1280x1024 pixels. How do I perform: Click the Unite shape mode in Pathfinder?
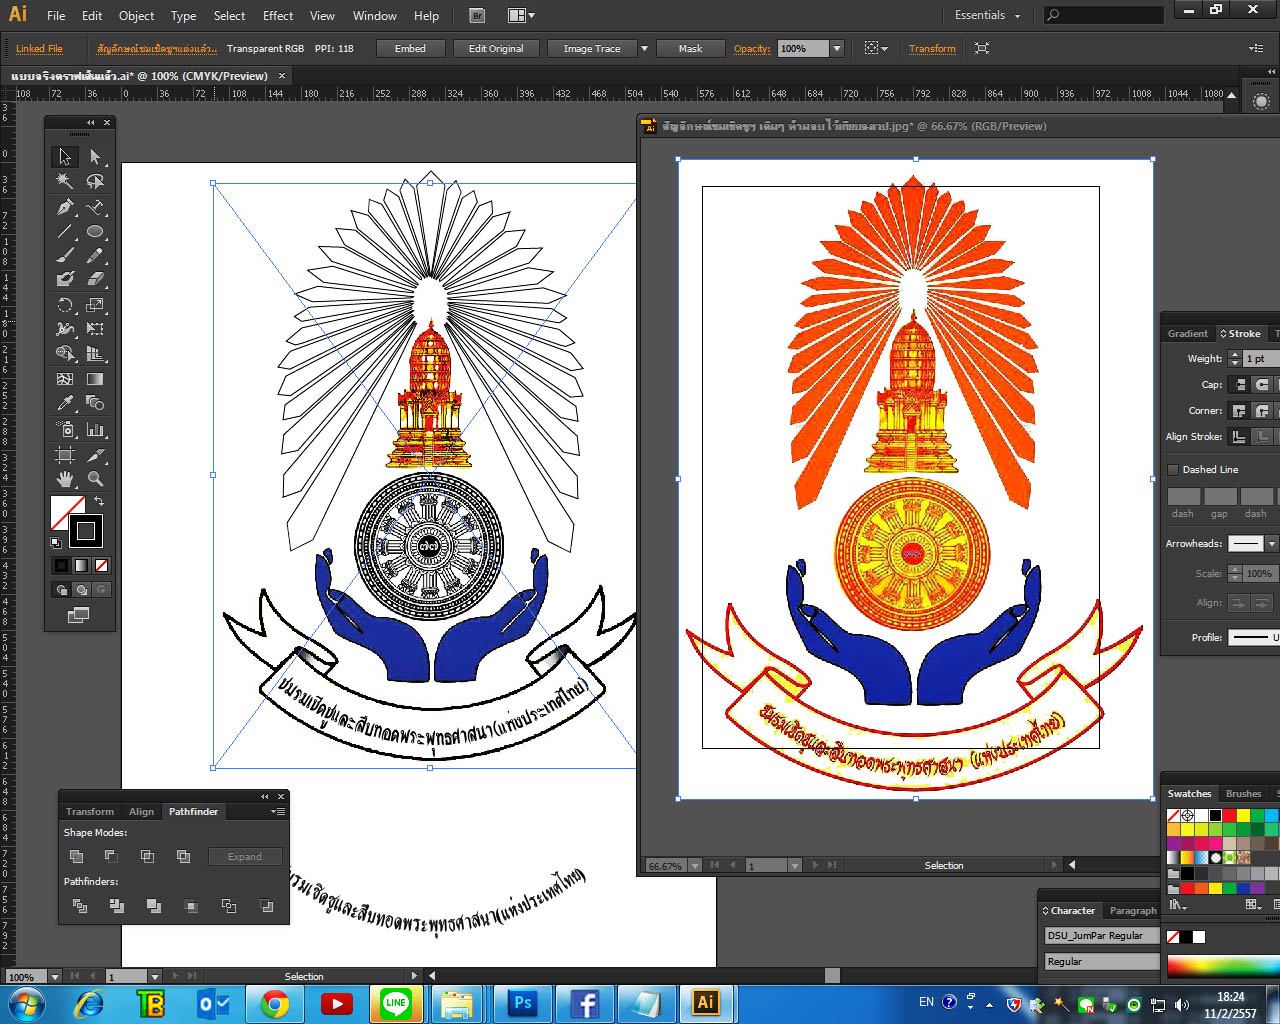coord(76,856)
